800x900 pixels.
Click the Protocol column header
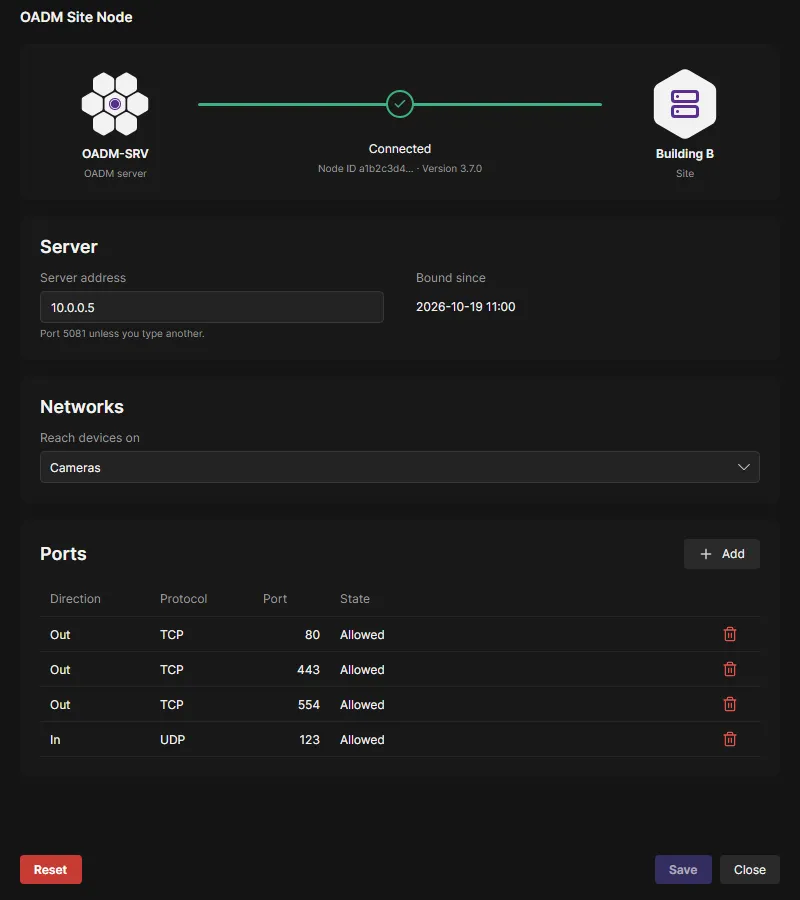click(184, 599)
